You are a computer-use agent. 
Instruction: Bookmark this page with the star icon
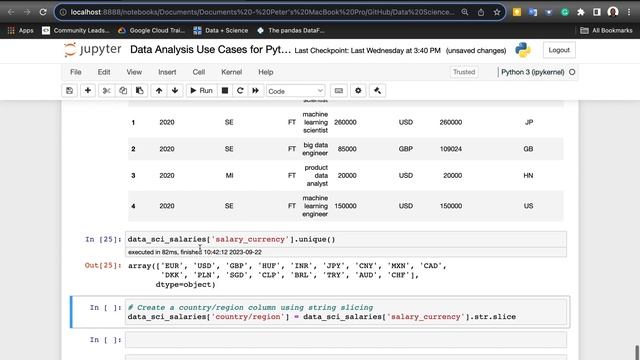(x=497, y=12)
